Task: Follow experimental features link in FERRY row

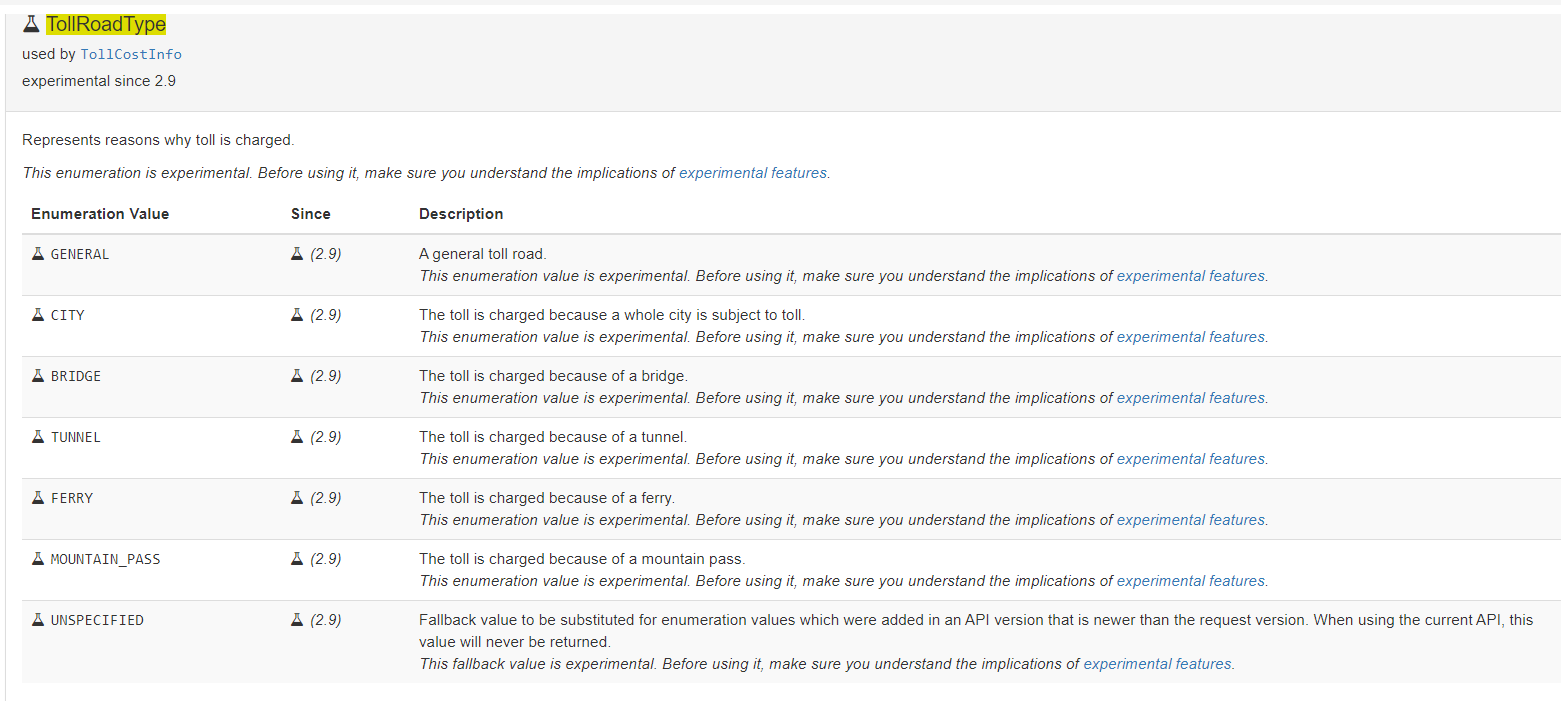Action: [x=1190, y=520]
